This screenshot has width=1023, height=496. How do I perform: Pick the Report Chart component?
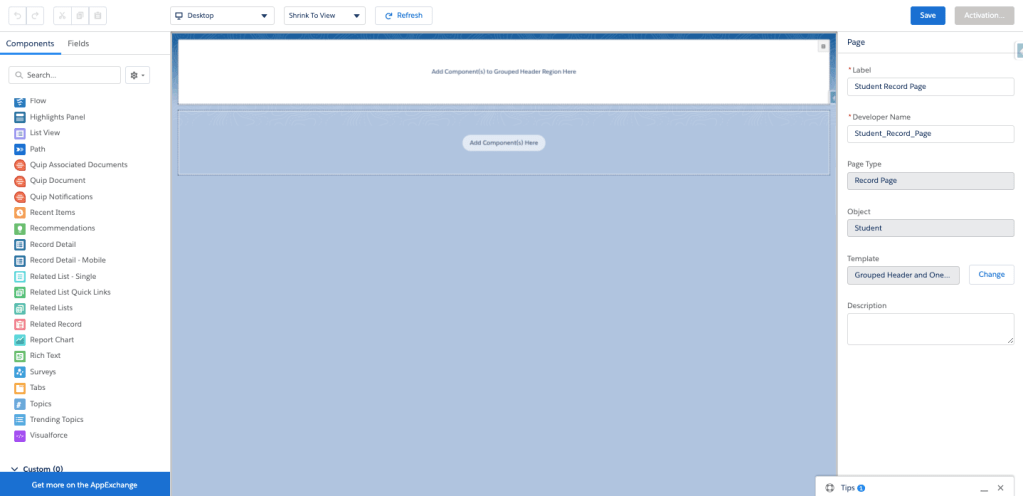tap(52, 340)
